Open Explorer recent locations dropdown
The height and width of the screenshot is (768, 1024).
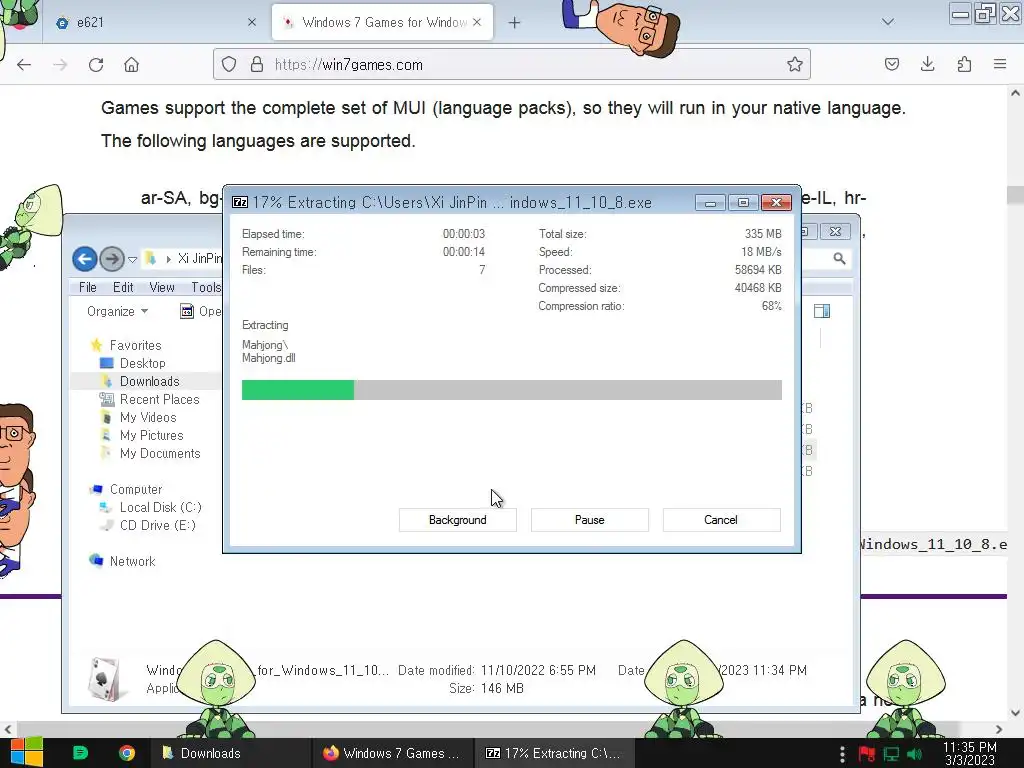pos(133,260)
